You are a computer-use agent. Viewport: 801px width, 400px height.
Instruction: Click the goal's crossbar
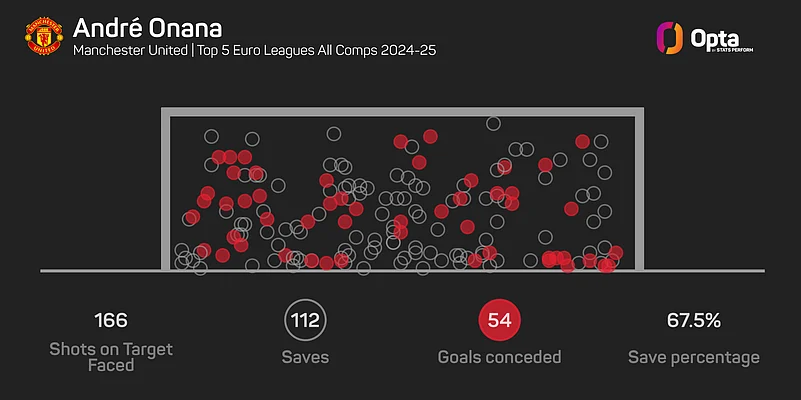400,113
